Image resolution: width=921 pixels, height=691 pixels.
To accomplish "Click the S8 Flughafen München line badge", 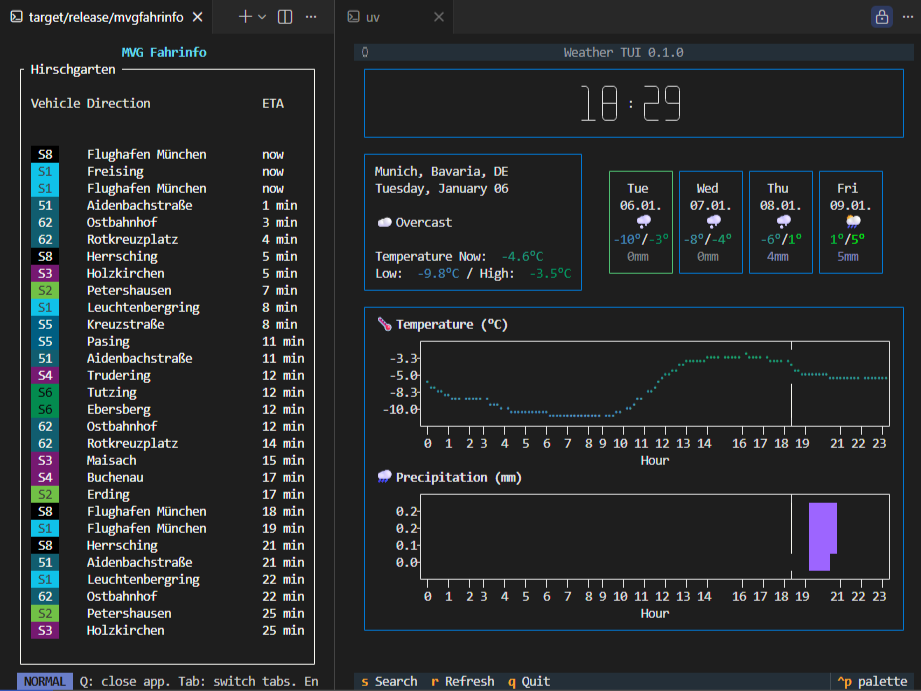I will (45, 154).
